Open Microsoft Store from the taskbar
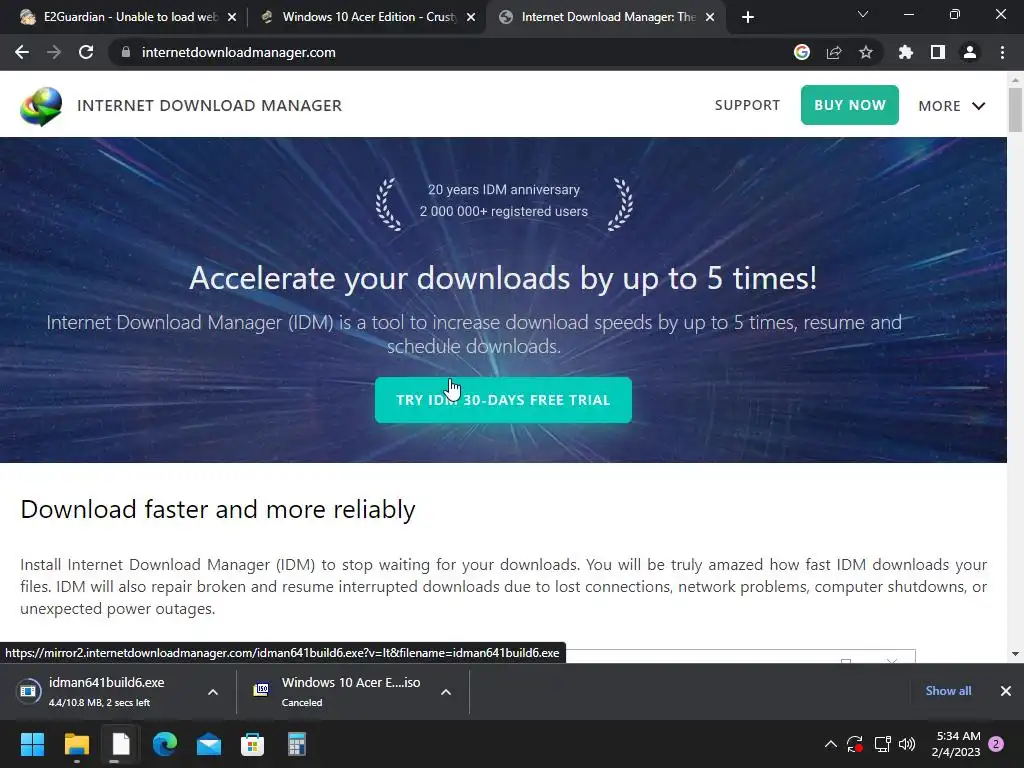1024x768 pixels. click(x=253, y=744)
